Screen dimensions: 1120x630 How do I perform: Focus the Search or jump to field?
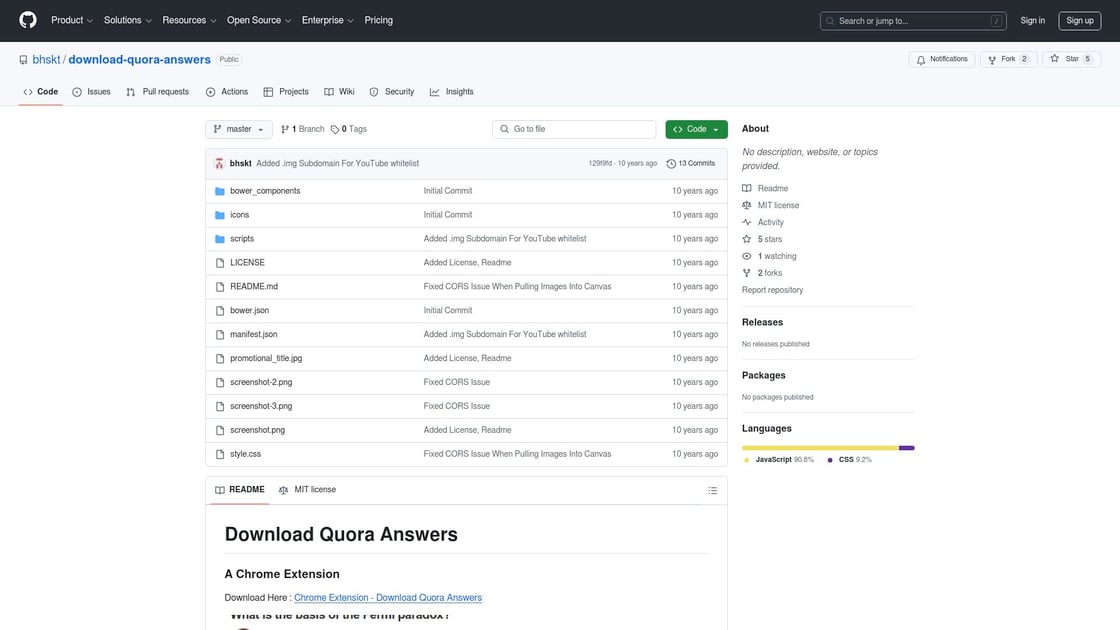click(x=913, y=21)
